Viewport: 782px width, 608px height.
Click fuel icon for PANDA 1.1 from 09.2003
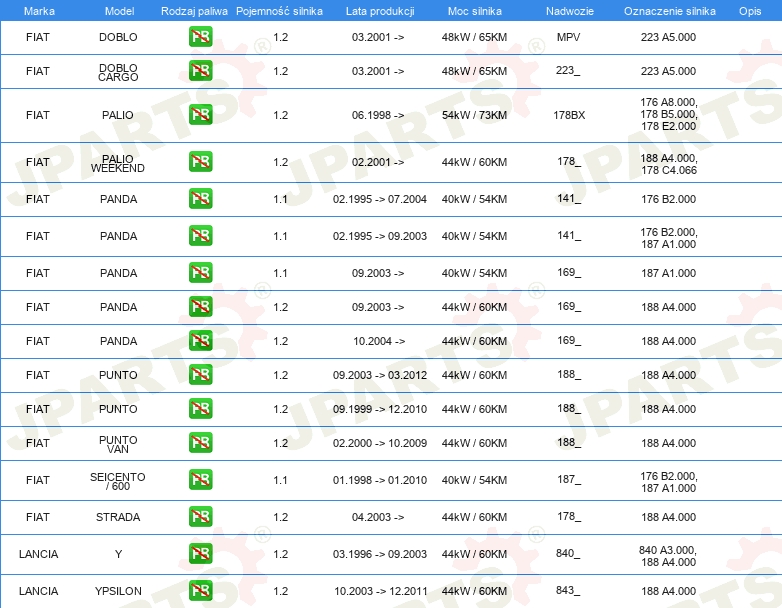tap(200, 272)
